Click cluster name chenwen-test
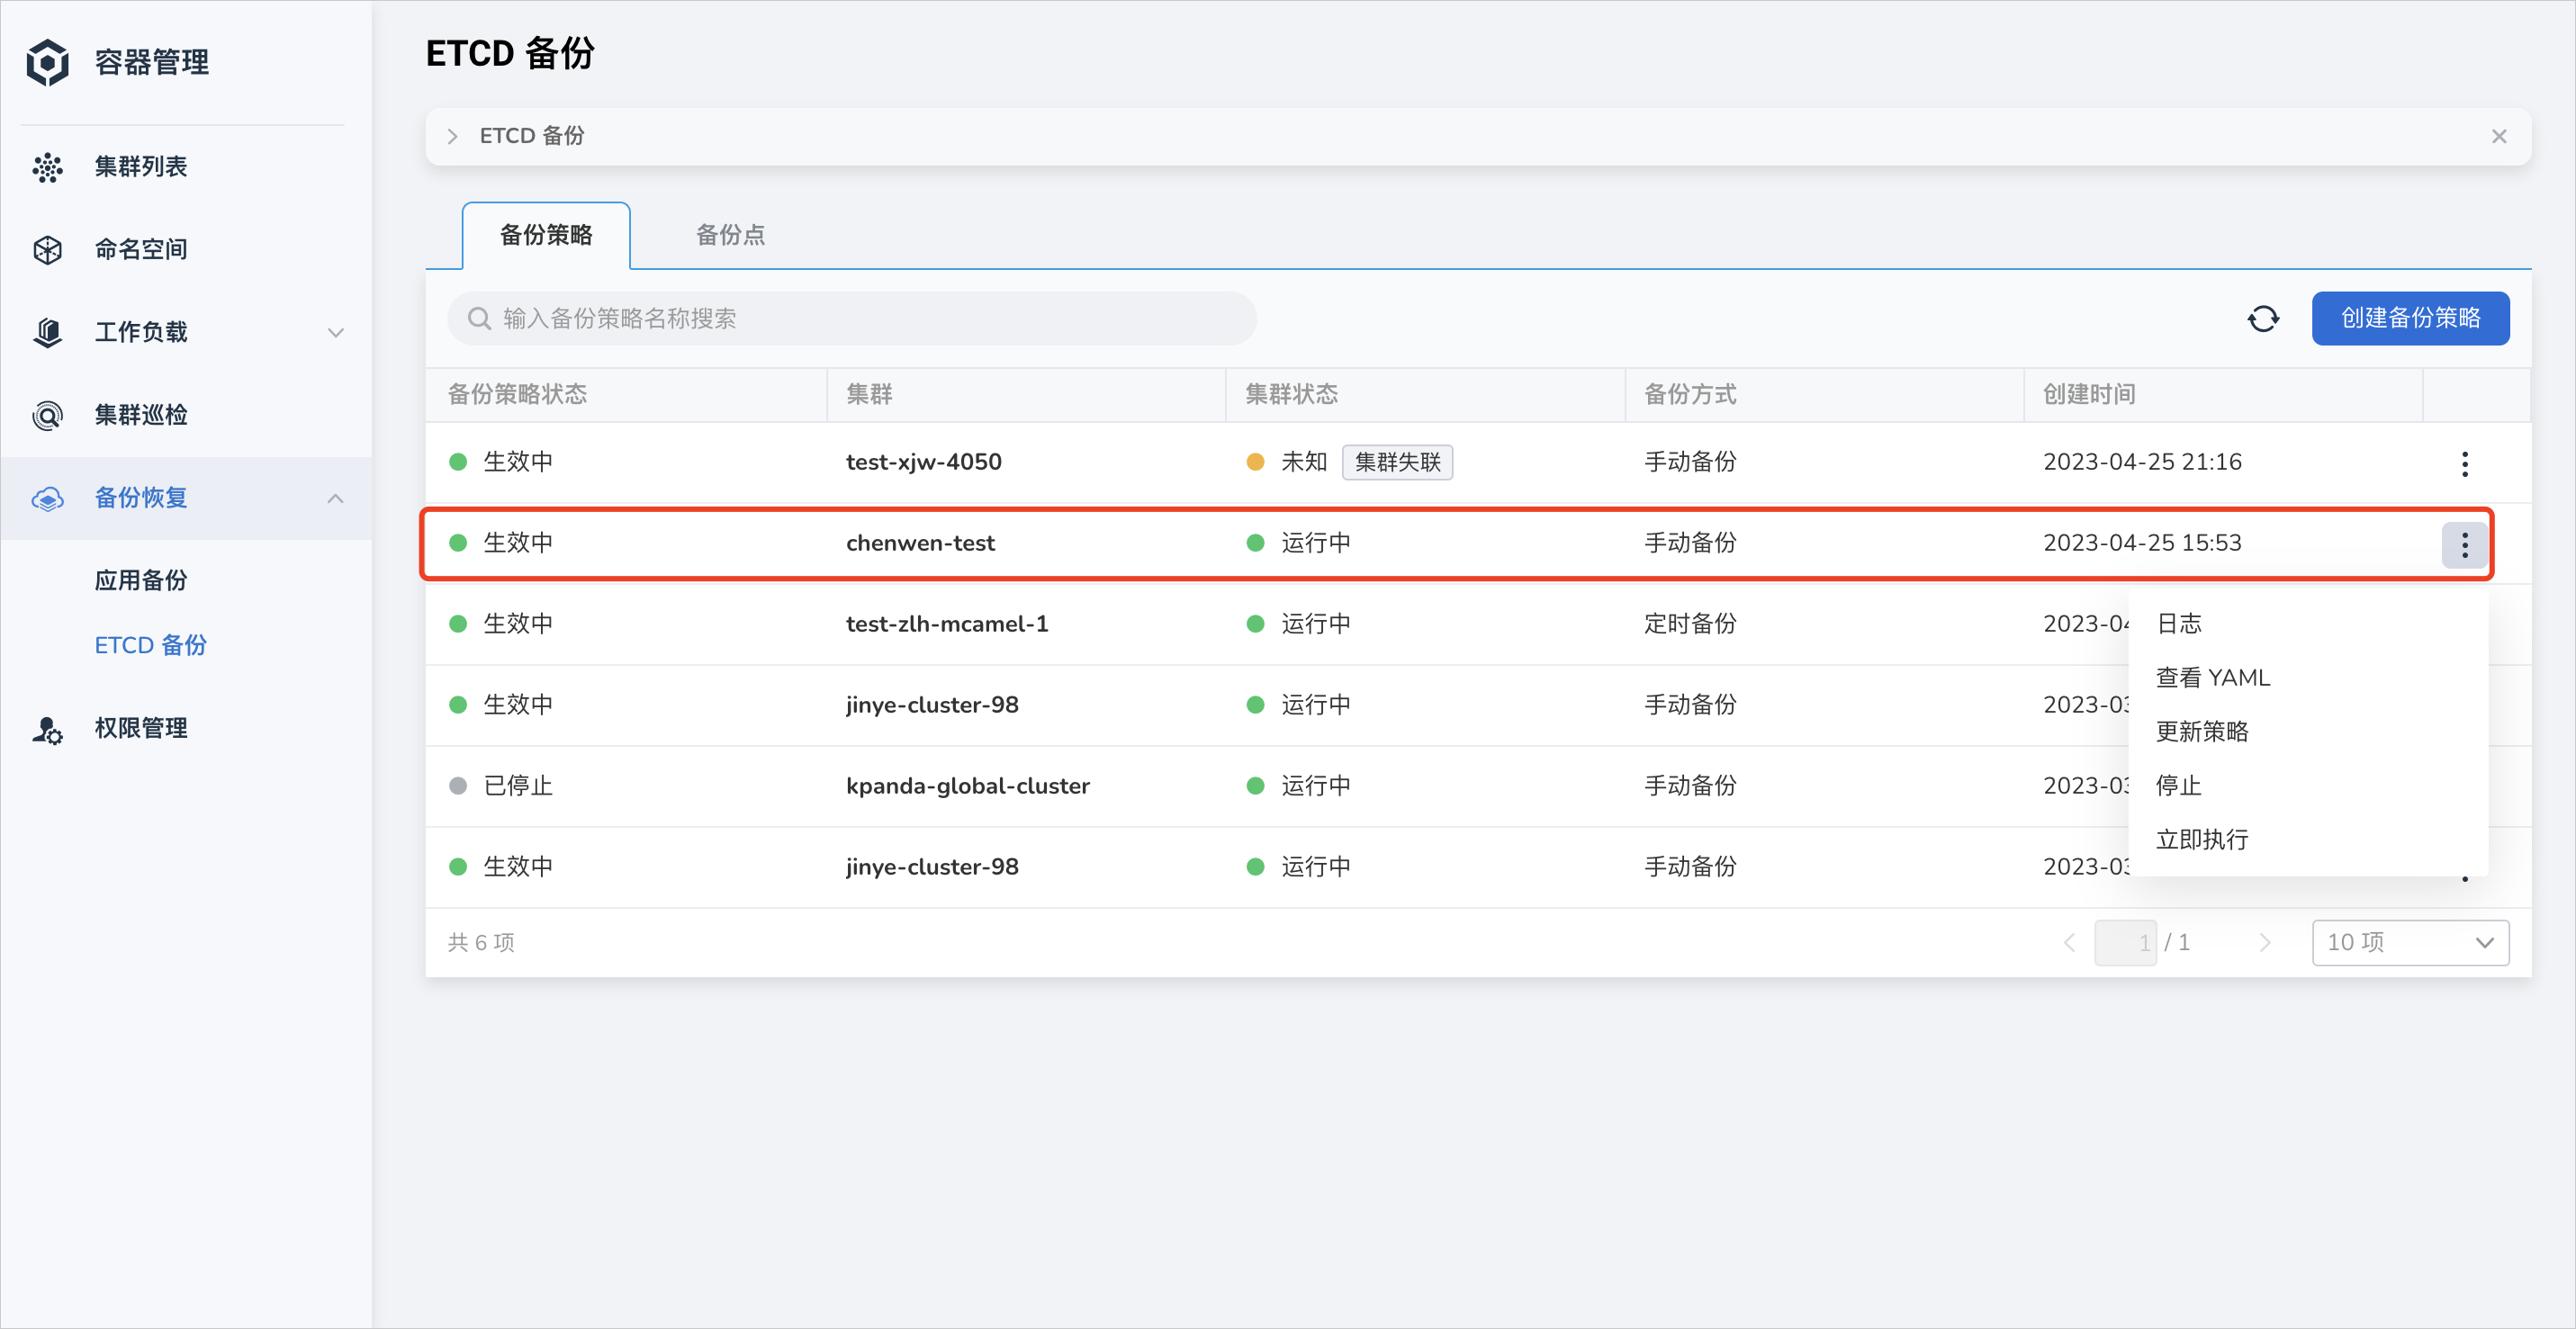The width and height of the screenshot is (2576, 1329). 920,543
